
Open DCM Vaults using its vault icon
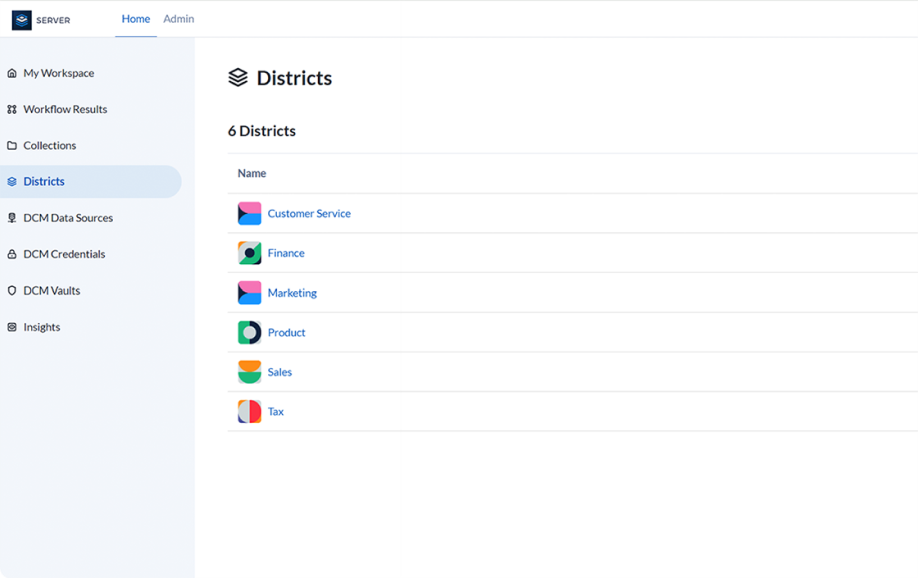tap(11, 290)
